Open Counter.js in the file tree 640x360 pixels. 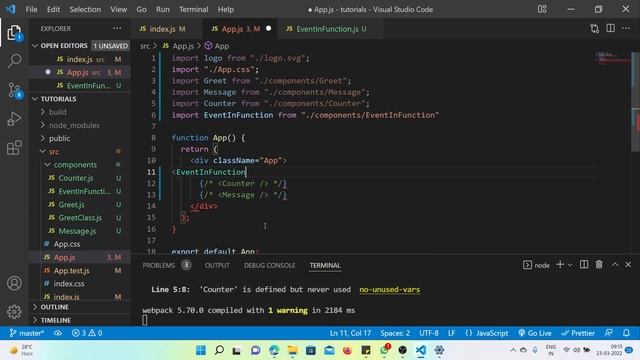pos(76,178)
